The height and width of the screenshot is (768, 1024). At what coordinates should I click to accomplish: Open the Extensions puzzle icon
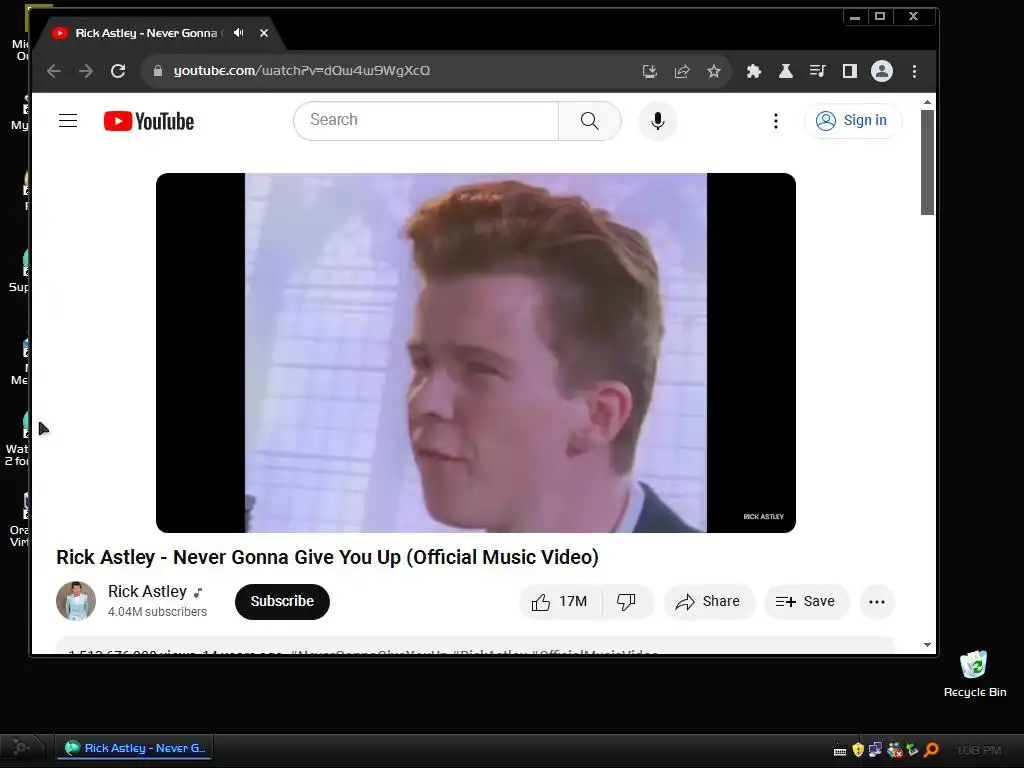754,71
